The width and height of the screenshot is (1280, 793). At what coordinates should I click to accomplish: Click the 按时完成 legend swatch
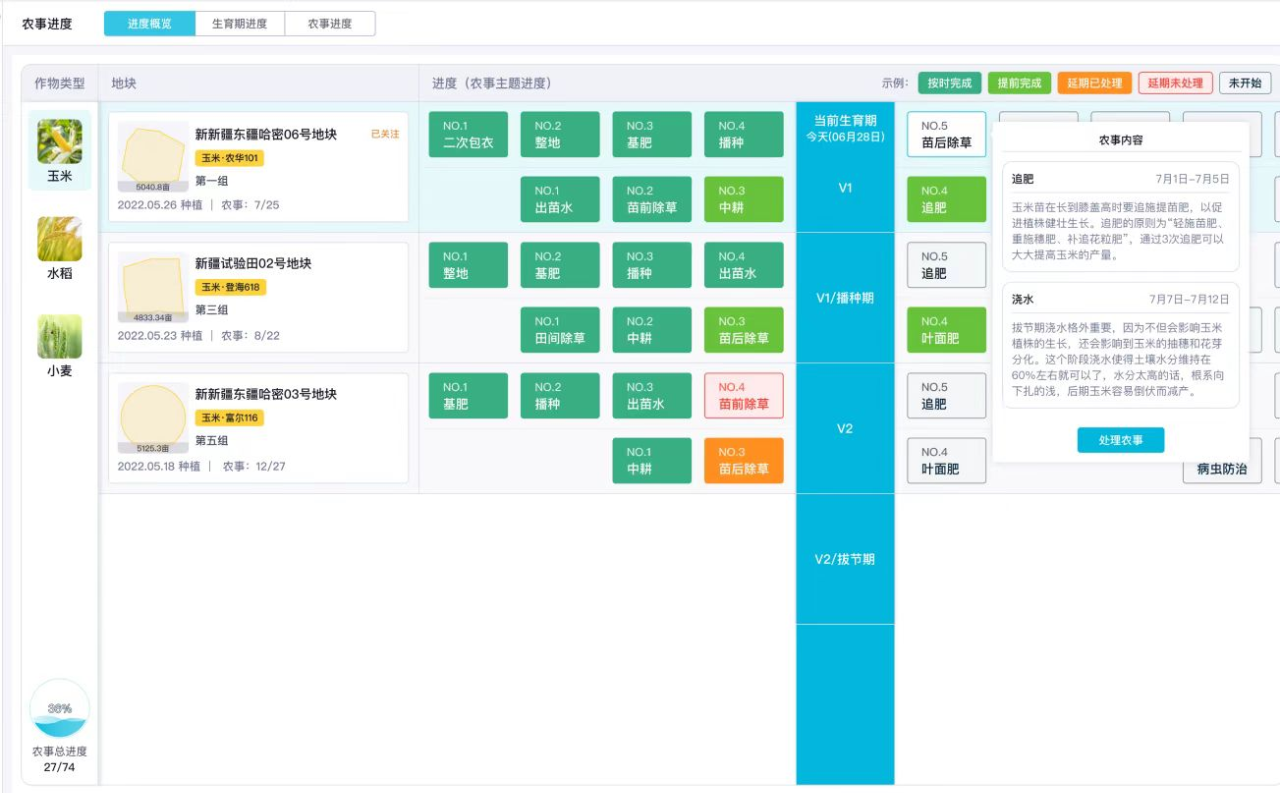949,83
